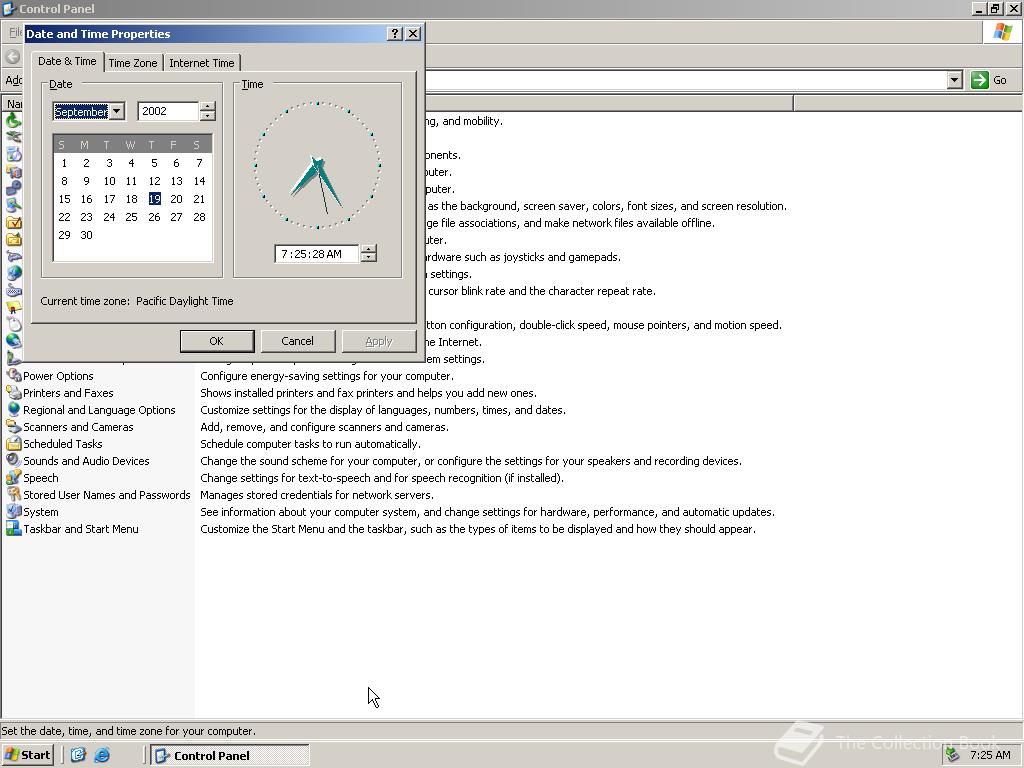Open the Speech icon
Image resolution: width=1024 pixels, height=768 pixels.
coord(14,477)
